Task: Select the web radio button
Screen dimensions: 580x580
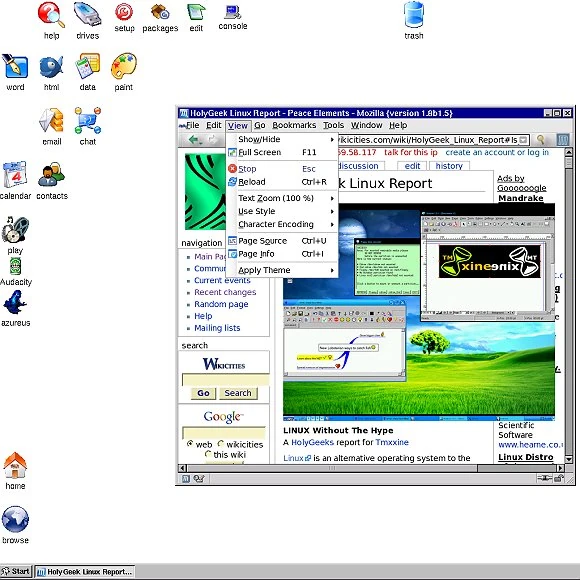Action: tap(190, 444)
